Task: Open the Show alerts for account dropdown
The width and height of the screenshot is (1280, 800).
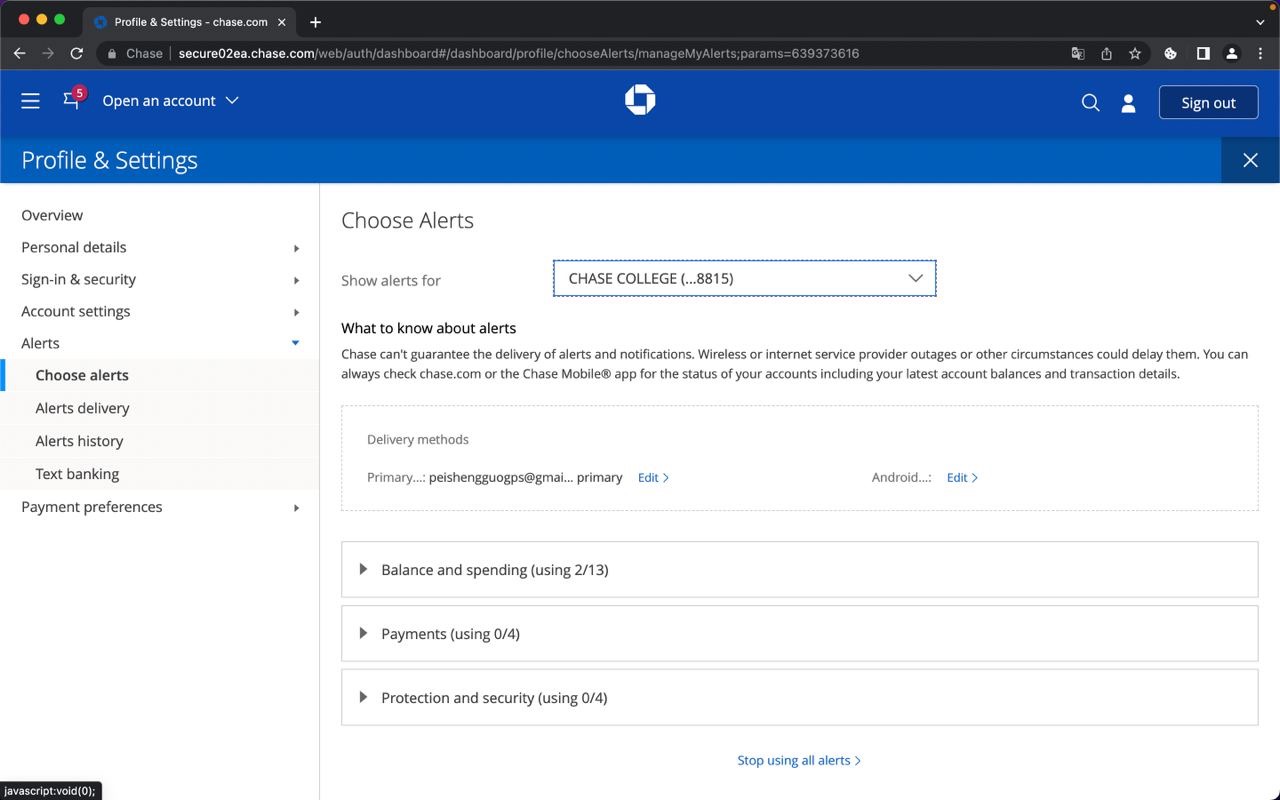Action: [x=744, y=279]
